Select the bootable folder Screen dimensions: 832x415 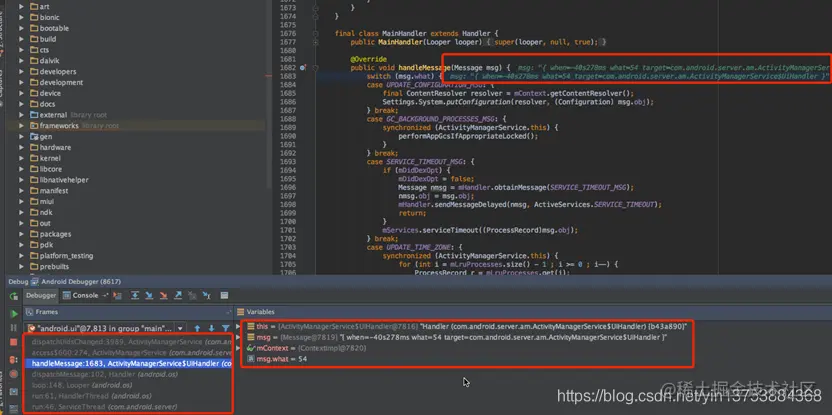[x=49, y=28]
